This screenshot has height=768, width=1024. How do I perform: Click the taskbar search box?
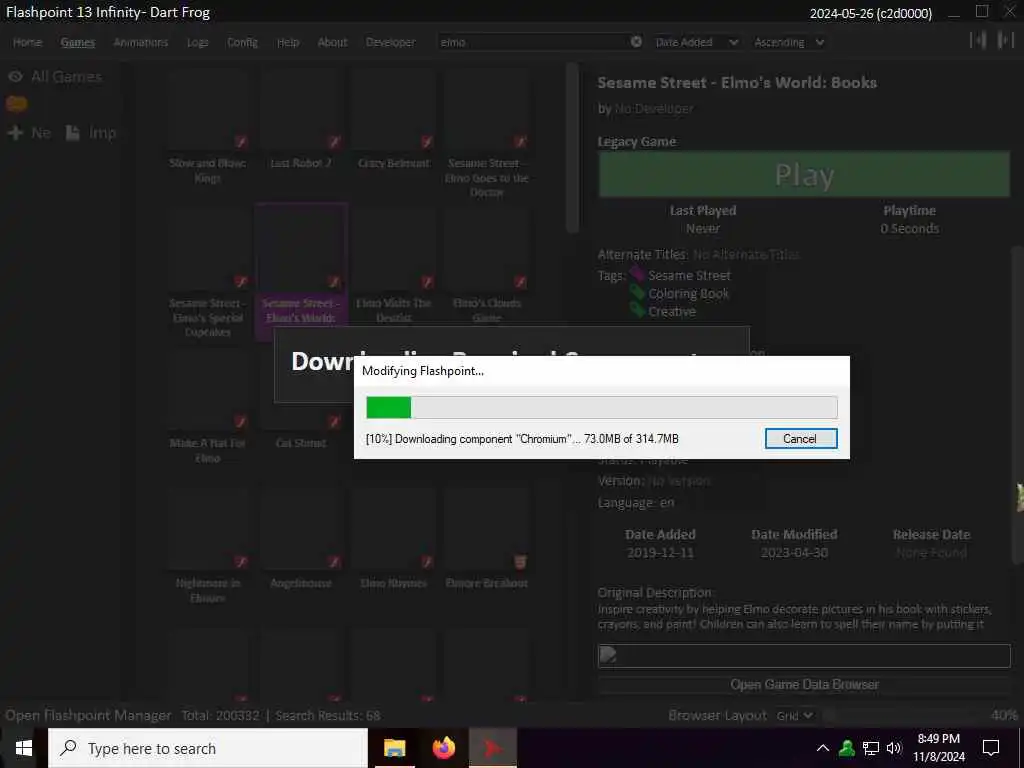[x=208, y=748]
